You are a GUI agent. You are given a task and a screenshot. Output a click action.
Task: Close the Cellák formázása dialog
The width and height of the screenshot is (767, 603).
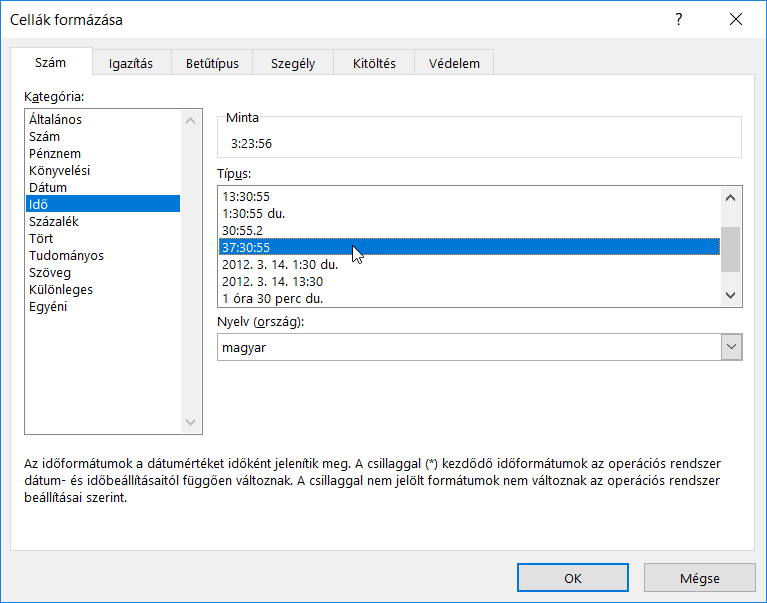[x=736, y=20]
